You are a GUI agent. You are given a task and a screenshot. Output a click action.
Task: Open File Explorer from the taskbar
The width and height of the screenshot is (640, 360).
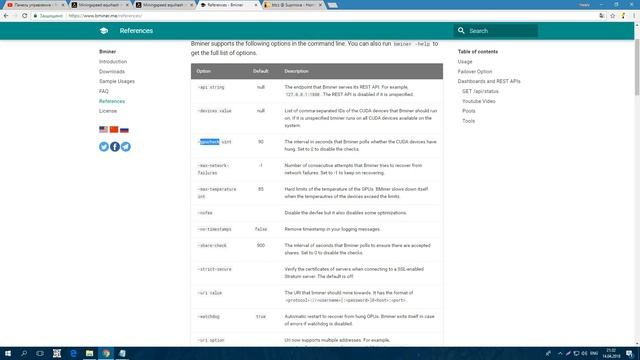(x=89, y=353)
